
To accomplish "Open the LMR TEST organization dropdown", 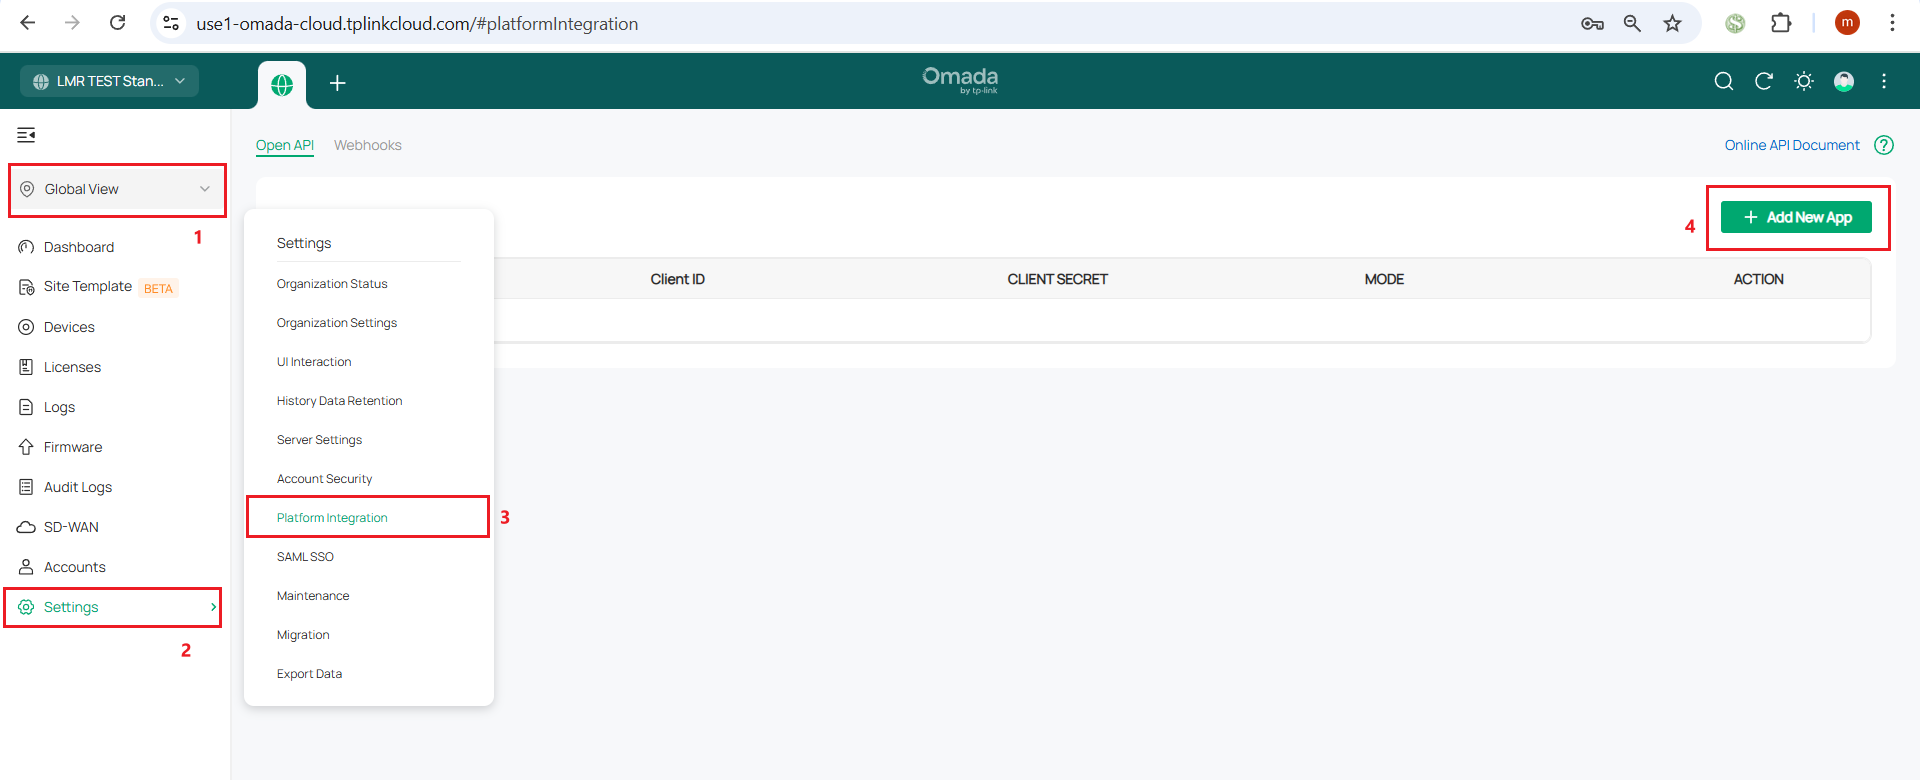I will pos(110,81).
